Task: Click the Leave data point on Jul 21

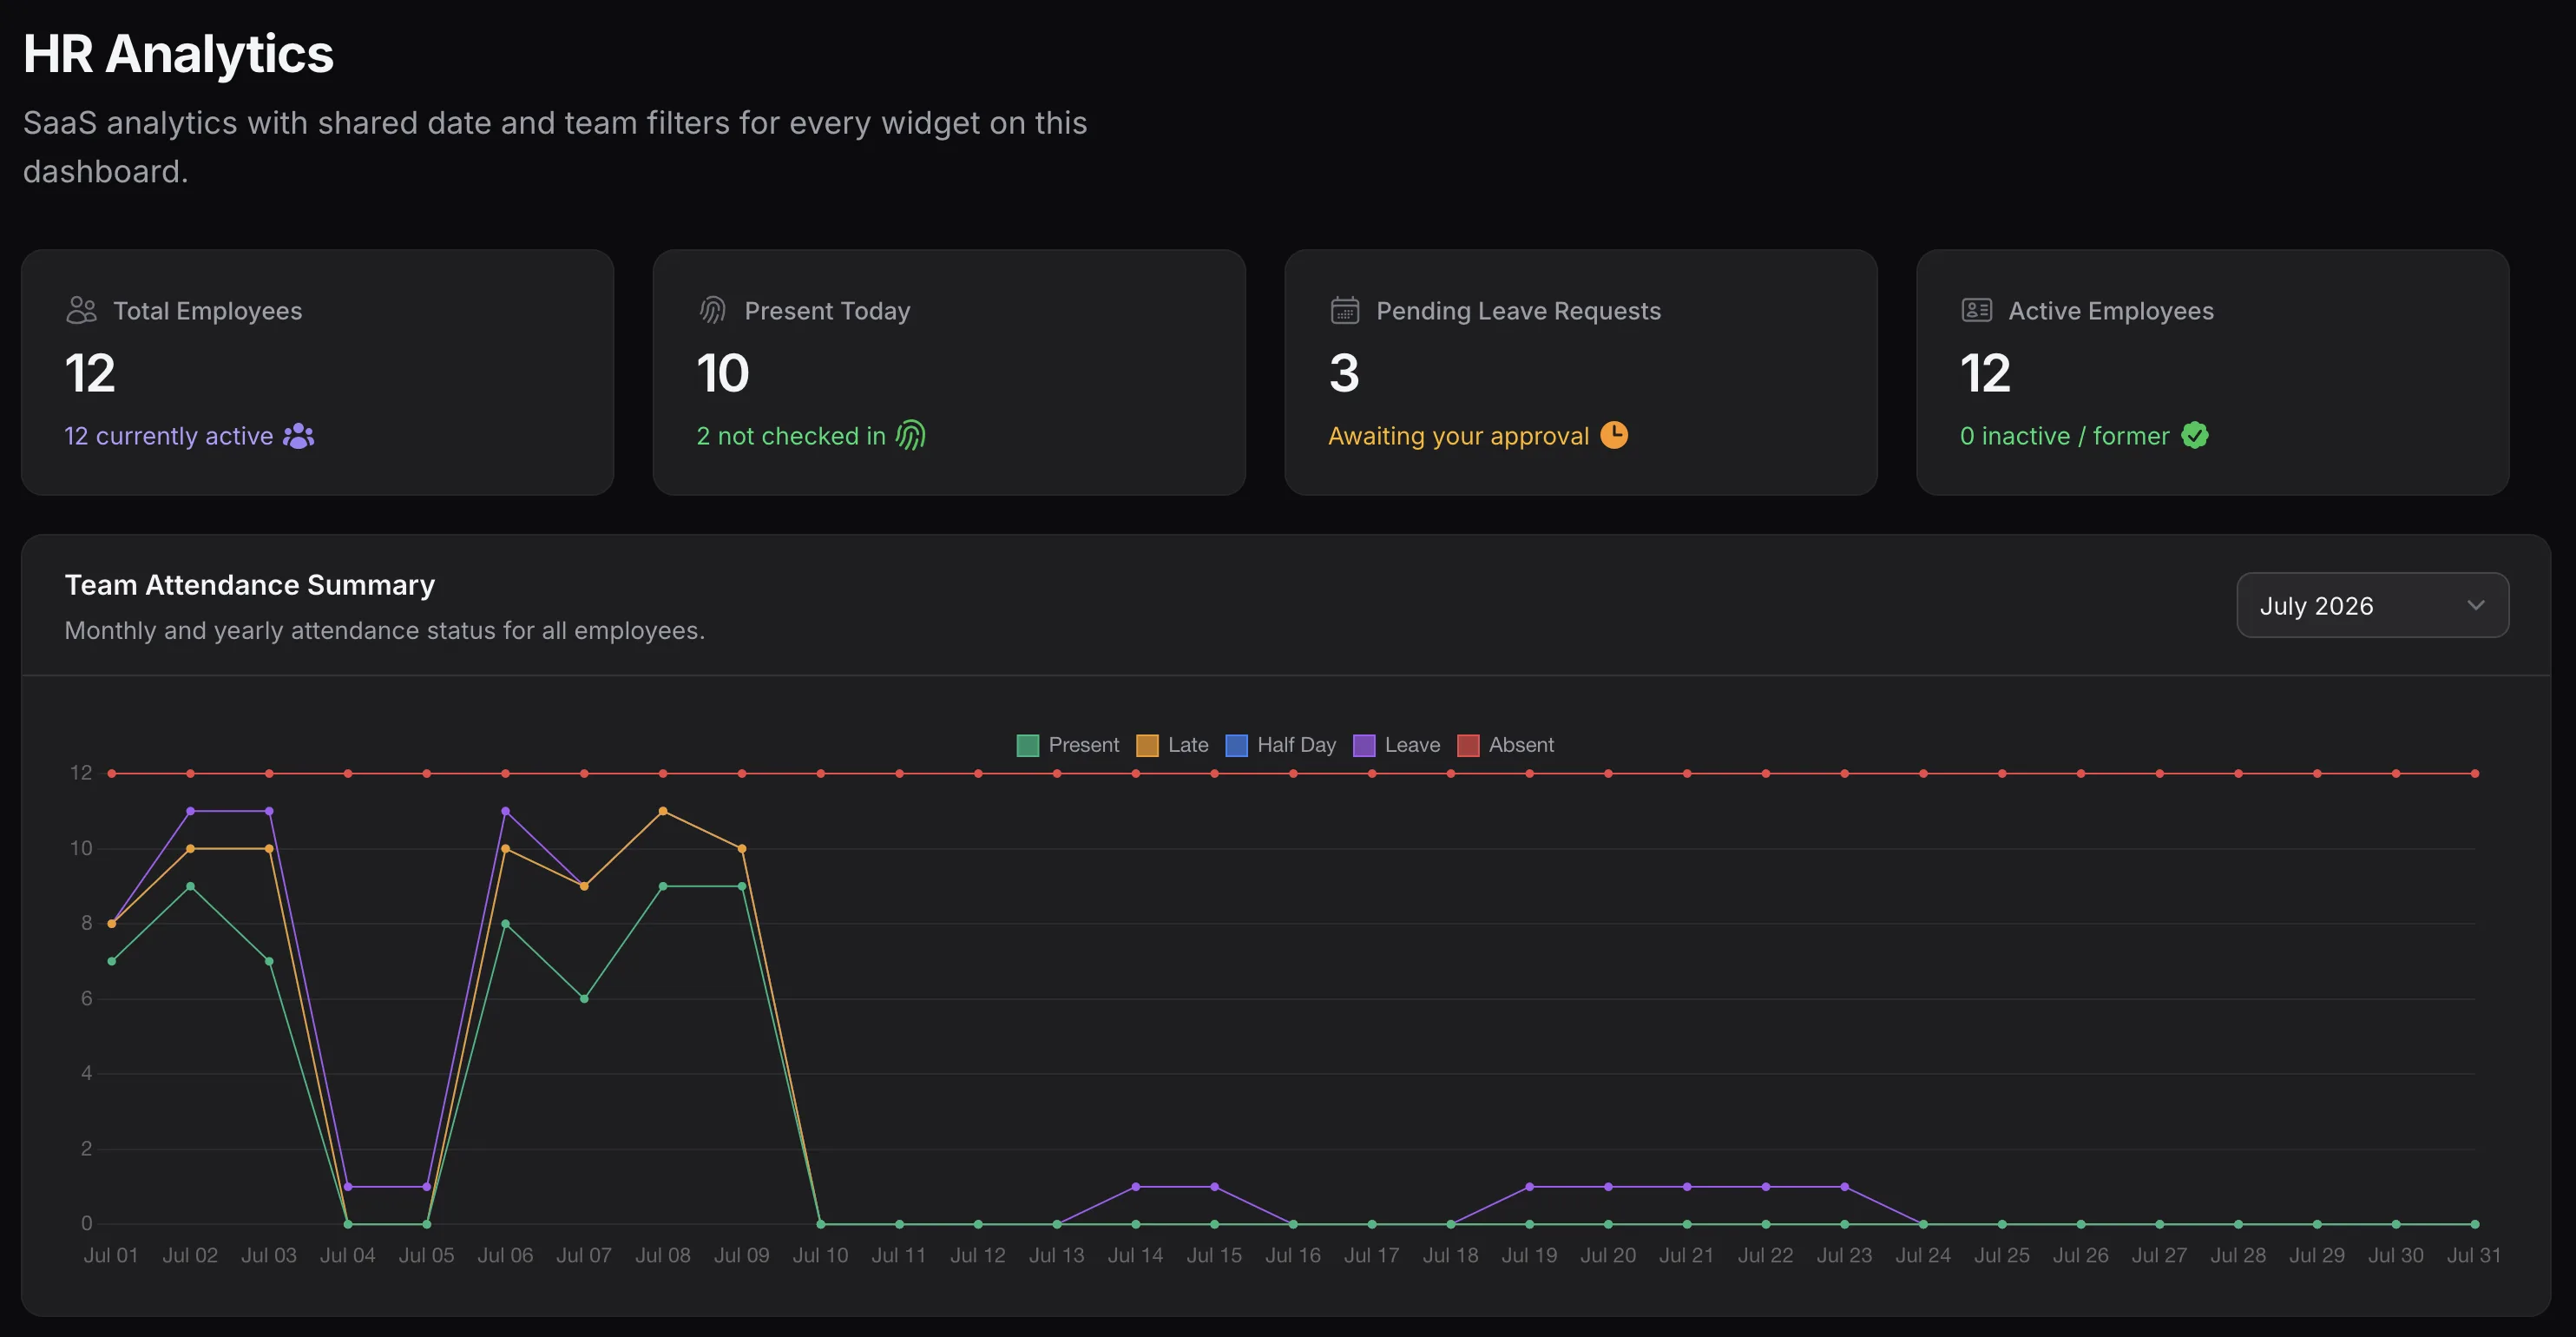Action: [1687, 1187]
